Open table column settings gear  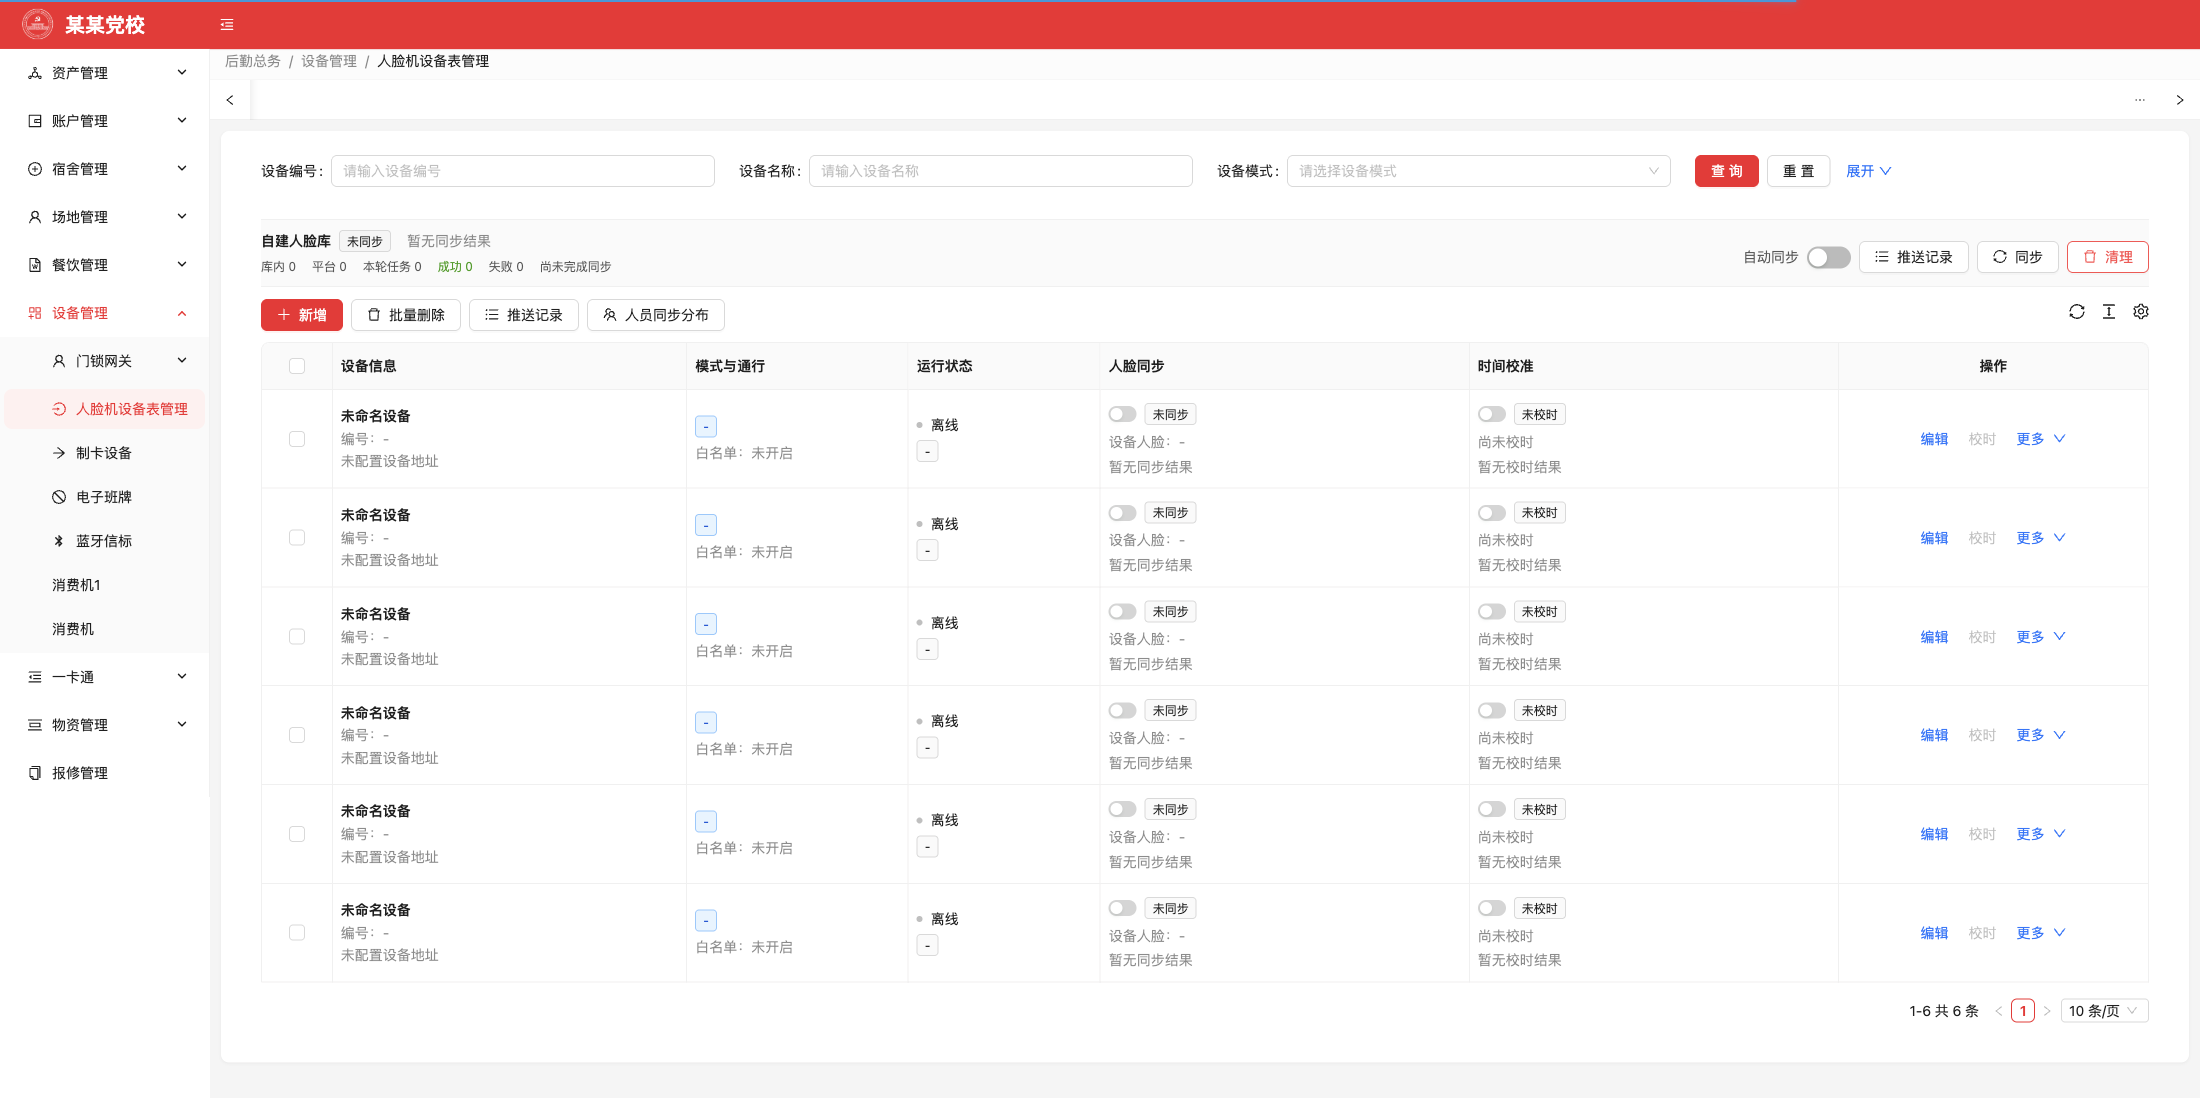click(x=2141, y=312)
